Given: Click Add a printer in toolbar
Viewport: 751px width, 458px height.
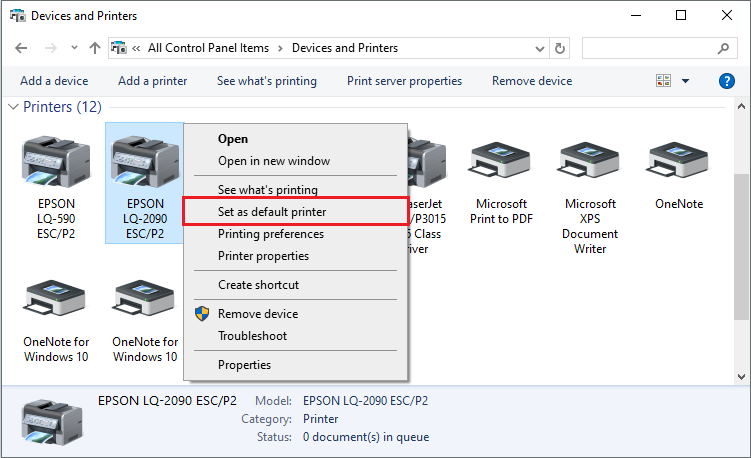Looking at the screenshot, I should click(x=152, y=81).
